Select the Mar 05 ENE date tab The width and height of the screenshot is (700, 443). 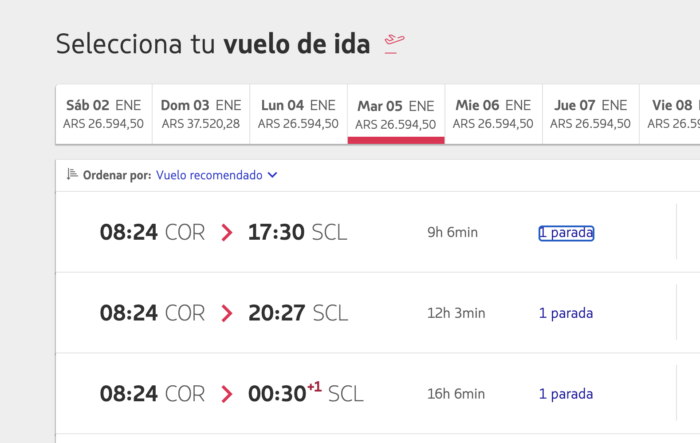pyautogui.click(x=395, y=114)
